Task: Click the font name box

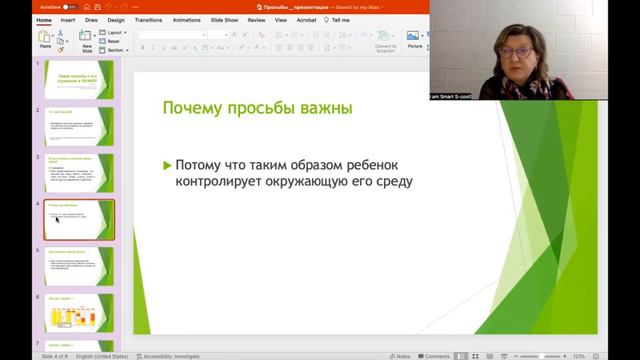Action: [172, 35]
